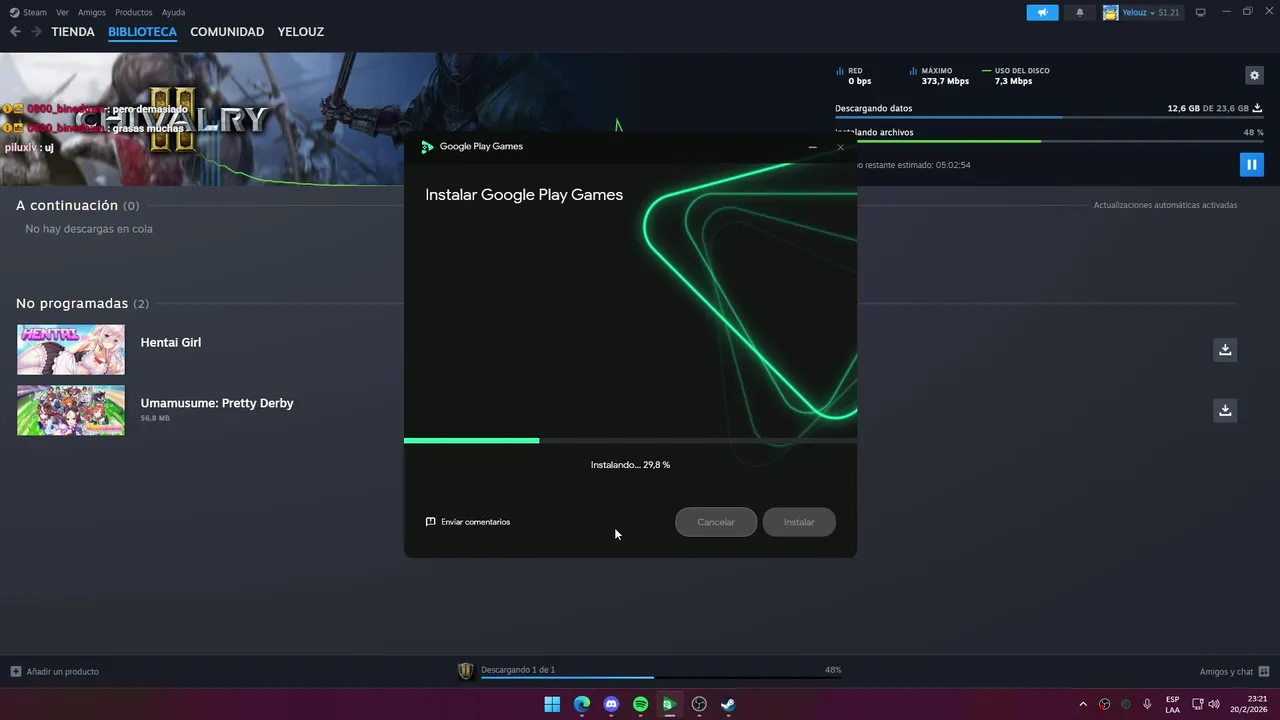The height and width of the screenshot is (720, 1280).
Task: Click the Umamusume: Pretty Derby title
Action: click(x=217, y=403)
